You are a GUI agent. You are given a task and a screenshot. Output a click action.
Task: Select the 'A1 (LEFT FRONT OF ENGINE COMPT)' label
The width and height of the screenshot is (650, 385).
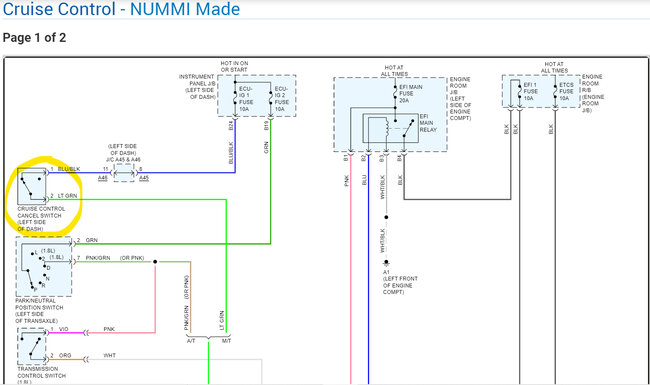point(400,282)
